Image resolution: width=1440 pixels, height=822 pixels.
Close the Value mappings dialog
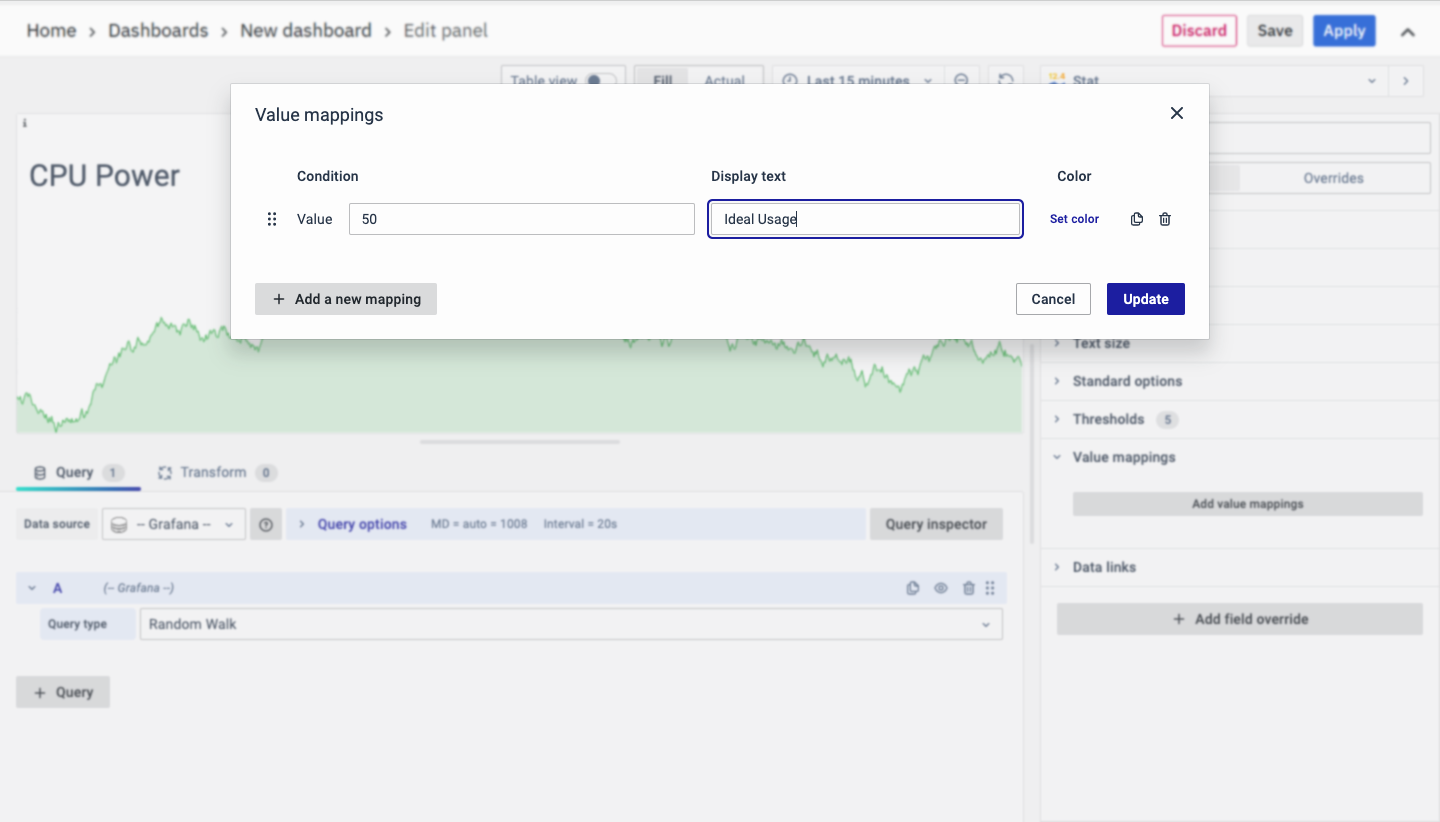pos(1176,114)
